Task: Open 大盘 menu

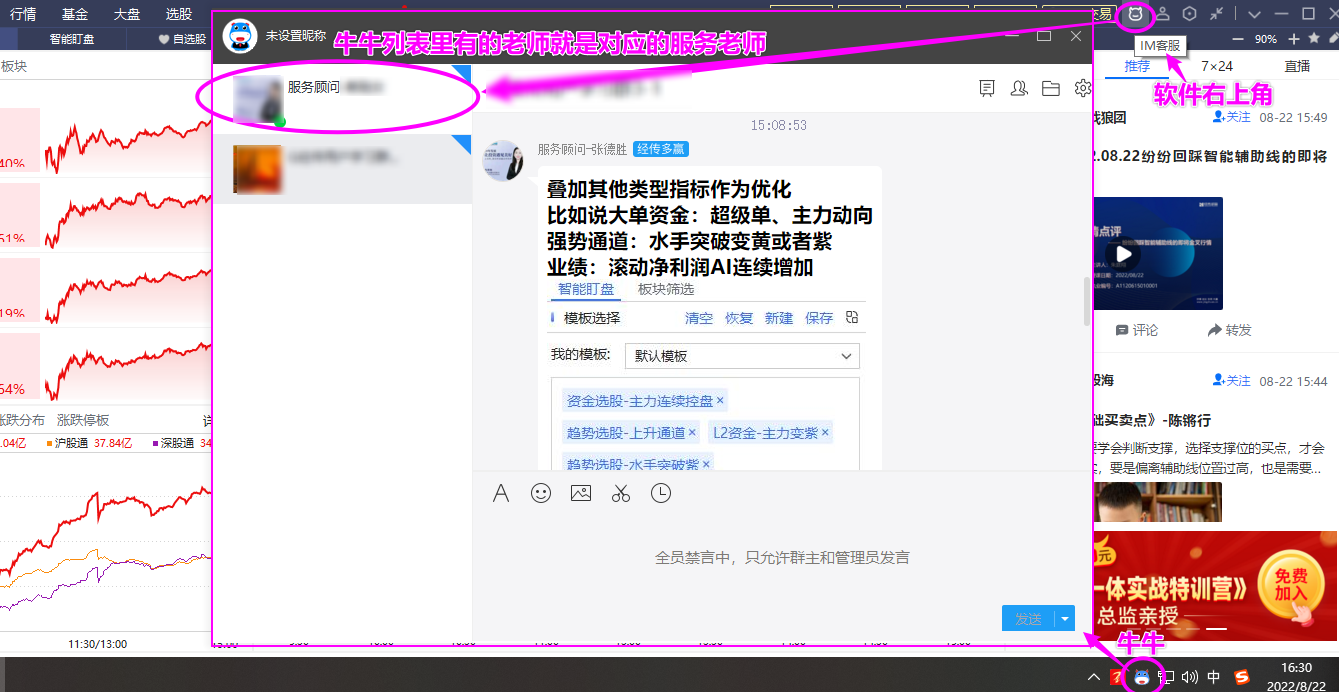Action: click(127, 14)
